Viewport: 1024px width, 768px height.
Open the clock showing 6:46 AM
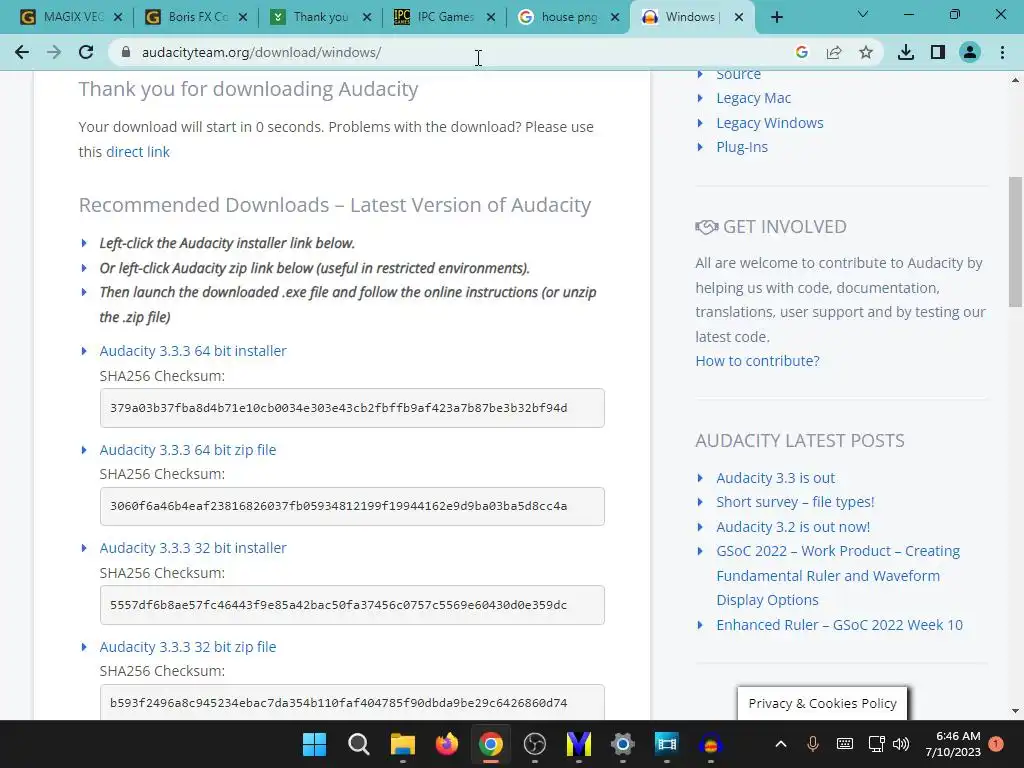tap(953, 744)
